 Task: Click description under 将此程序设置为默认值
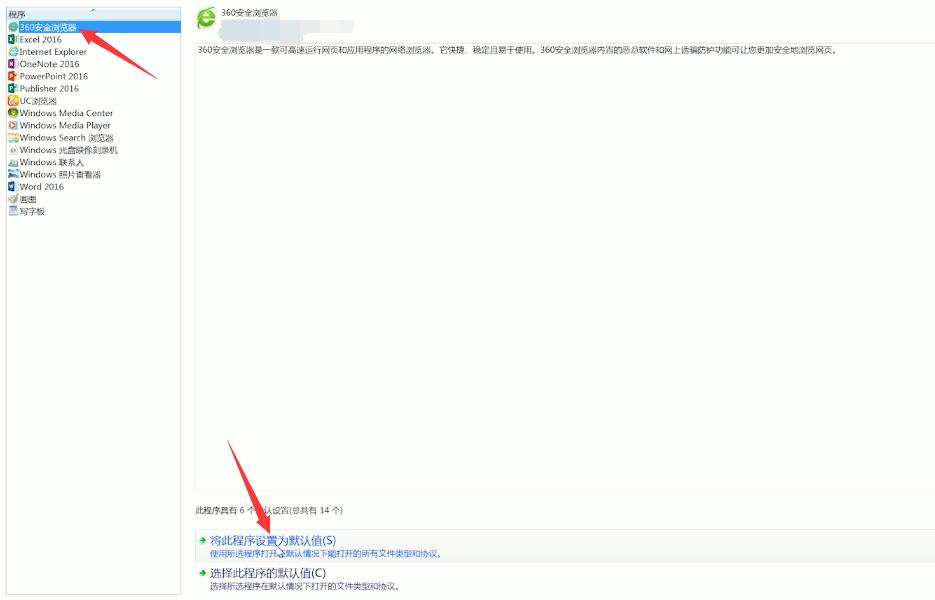coord(326,553)
